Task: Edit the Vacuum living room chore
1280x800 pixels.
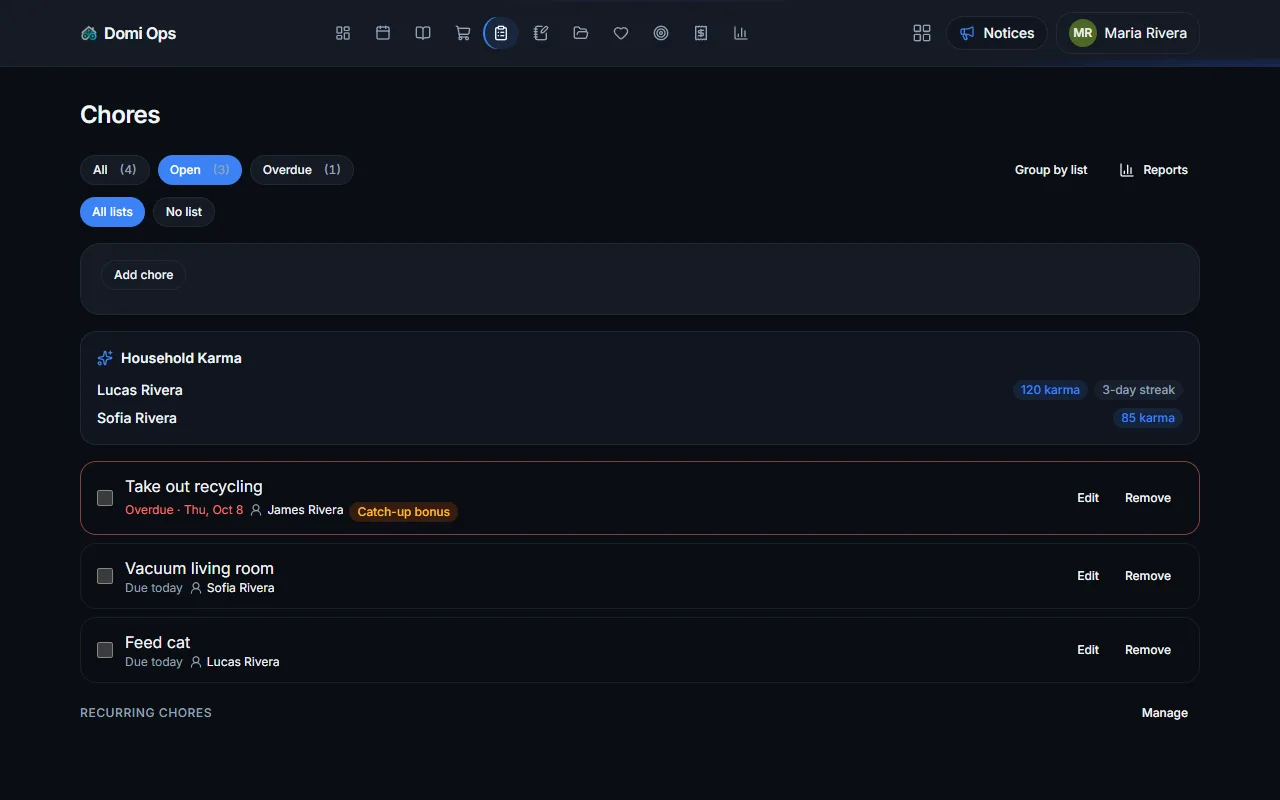Action: (1088, 576)
